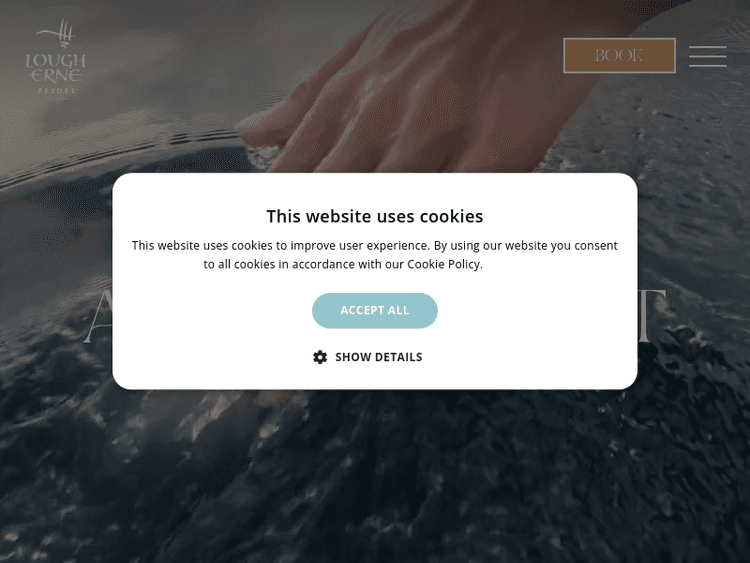Click the Lough Erne Resort logo
Screen dimensions: 750x563
pos(56,56)
